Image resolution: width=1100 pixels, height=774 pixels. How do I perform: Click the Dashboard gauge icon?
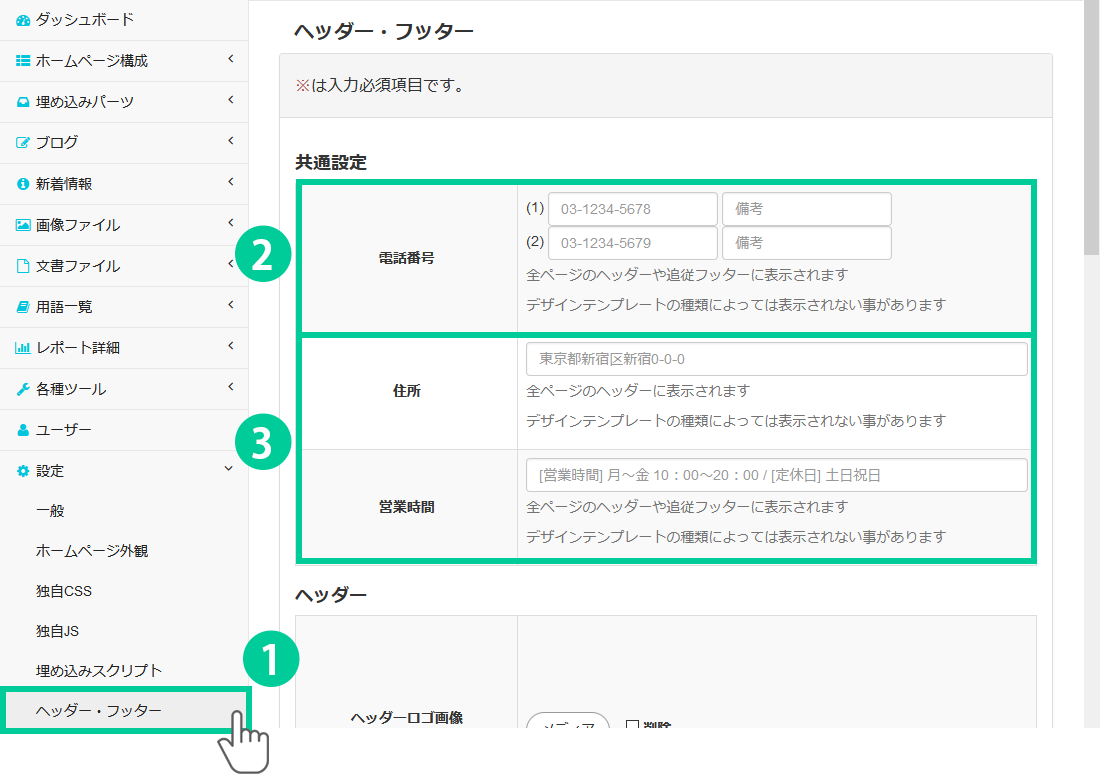pyautogui.click(x=23, y=20)
